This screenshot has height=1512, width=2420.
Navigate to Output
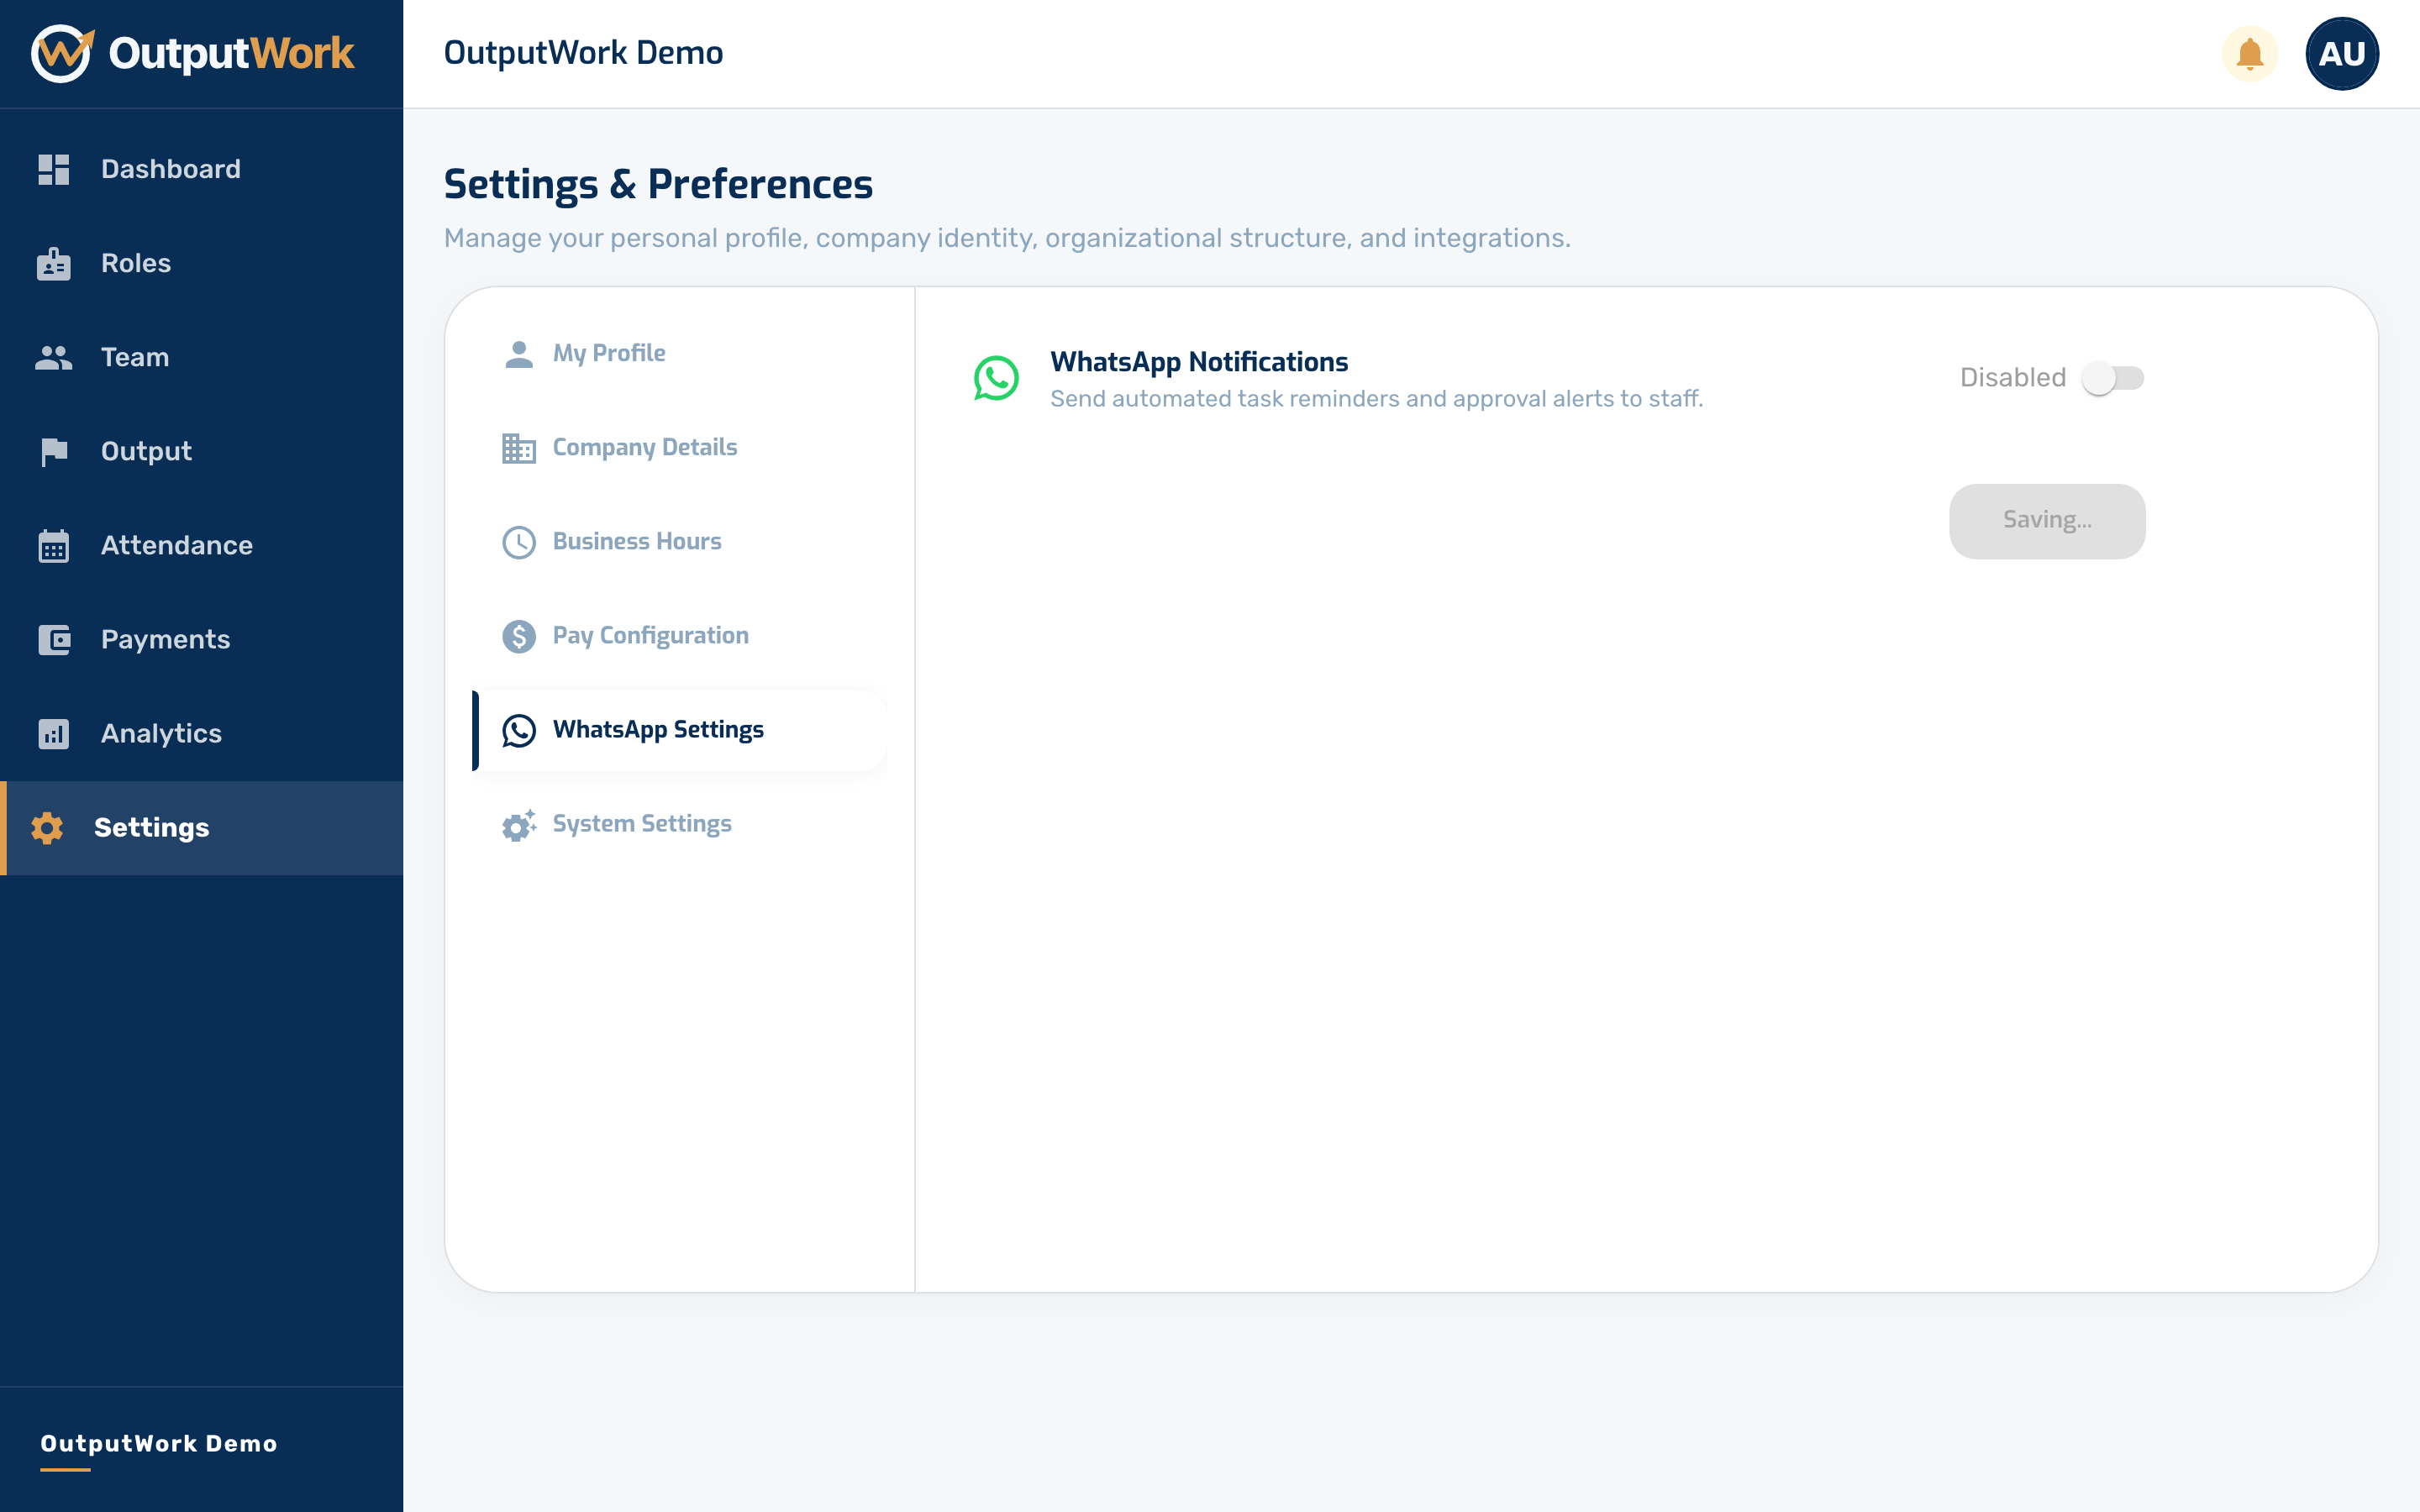pyautogui.click(x=202, y=451)
